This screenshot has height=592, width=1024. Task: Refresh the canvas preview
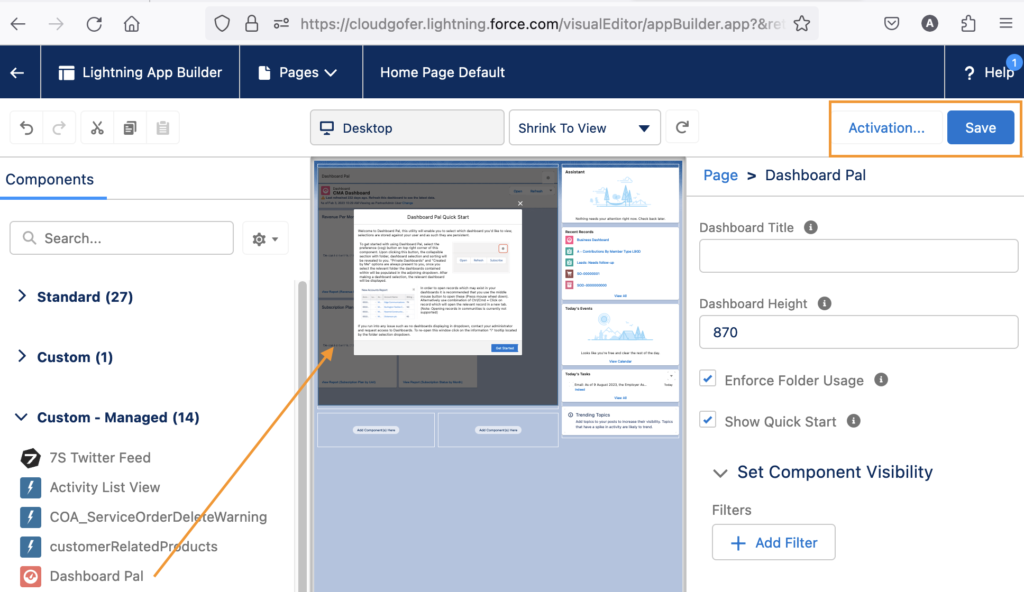682,127
